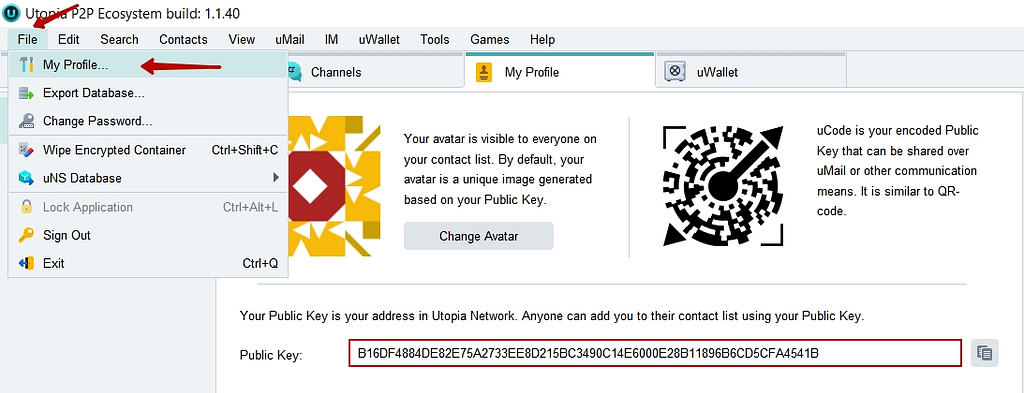Click the "Public Key:" label
Image resolution: width=1024 pixels, height=393 pixels.
[271, 356]
